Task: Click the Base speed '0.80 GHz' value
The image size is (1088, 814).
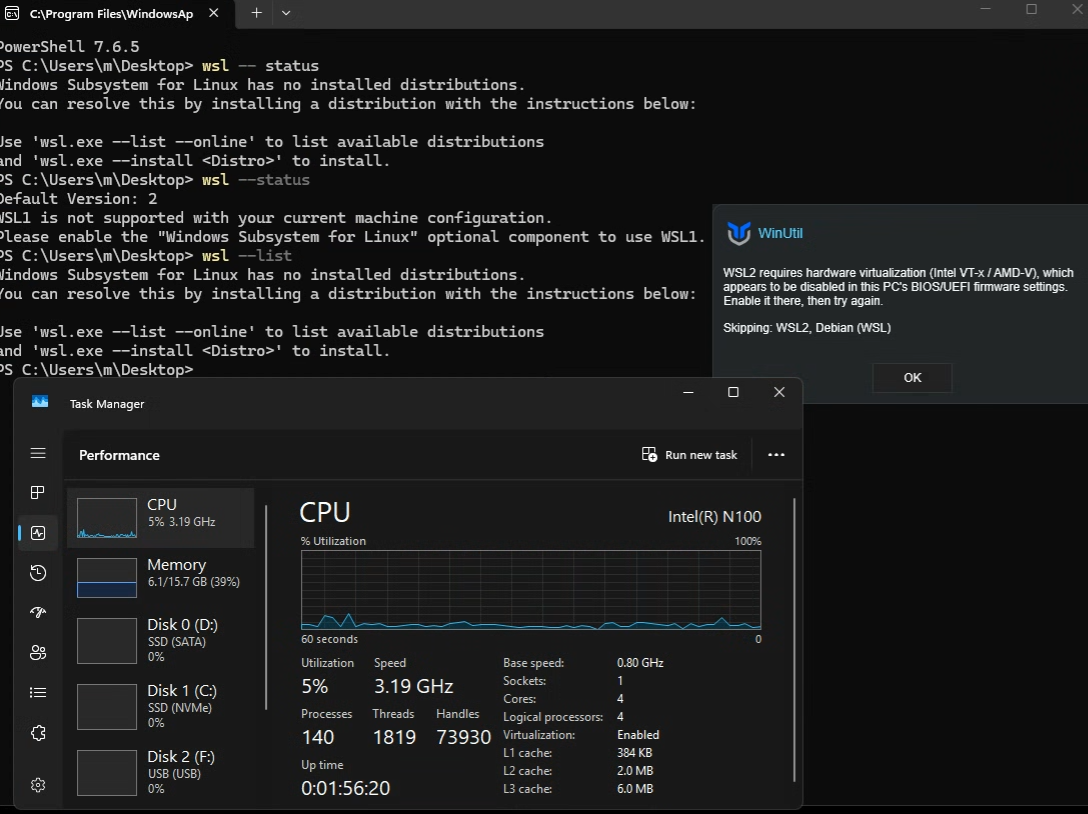Action: coord(640,663)
